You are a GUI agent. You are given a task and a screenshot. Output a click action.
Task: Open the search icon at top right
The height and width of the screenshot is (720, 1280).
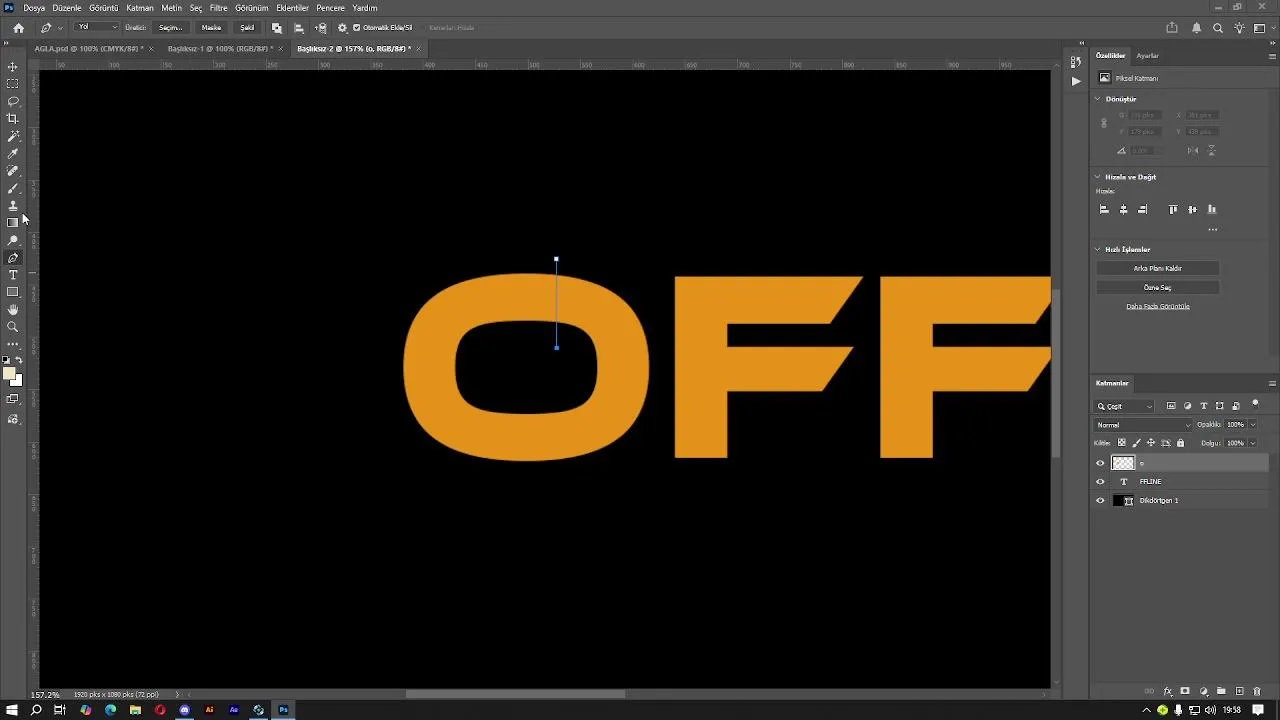coord(1218,28)
